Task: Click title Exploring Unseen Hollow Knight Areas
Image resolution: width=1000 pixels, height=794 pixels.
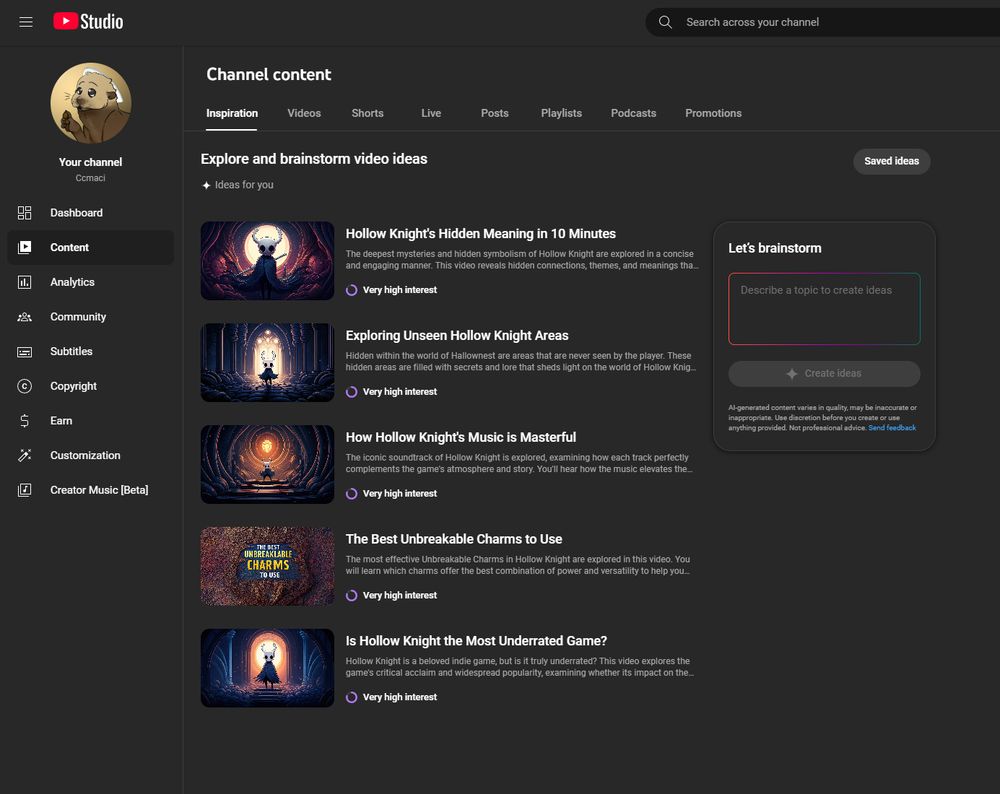Action: click(x=457, y=335)
